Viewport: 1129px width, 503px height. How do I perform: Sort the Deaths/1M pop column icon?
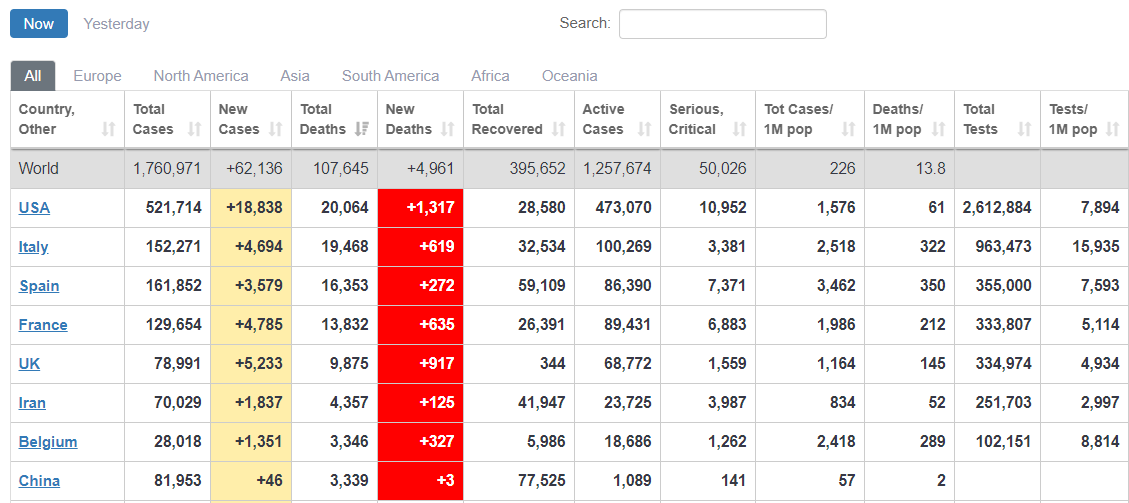(x=938, y=129)
